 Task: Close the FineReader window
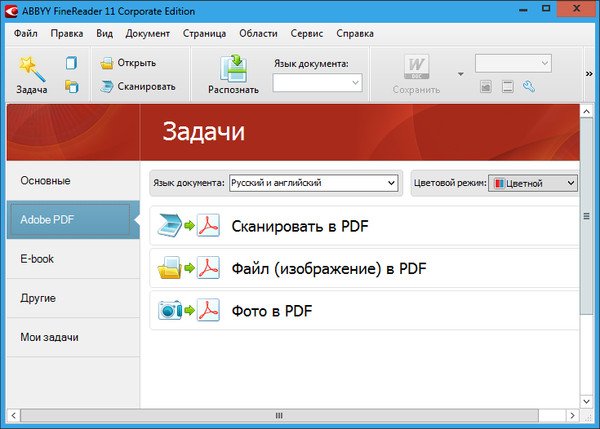coord(577,8)
